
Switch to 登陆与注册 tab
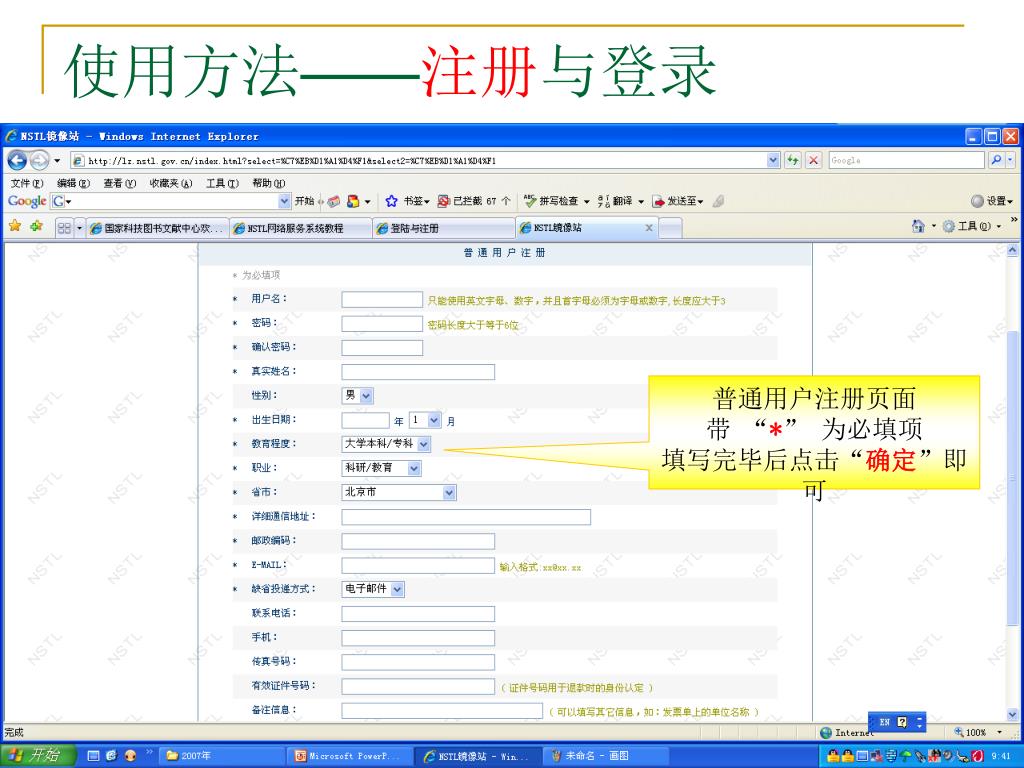(x=443, y=228)
